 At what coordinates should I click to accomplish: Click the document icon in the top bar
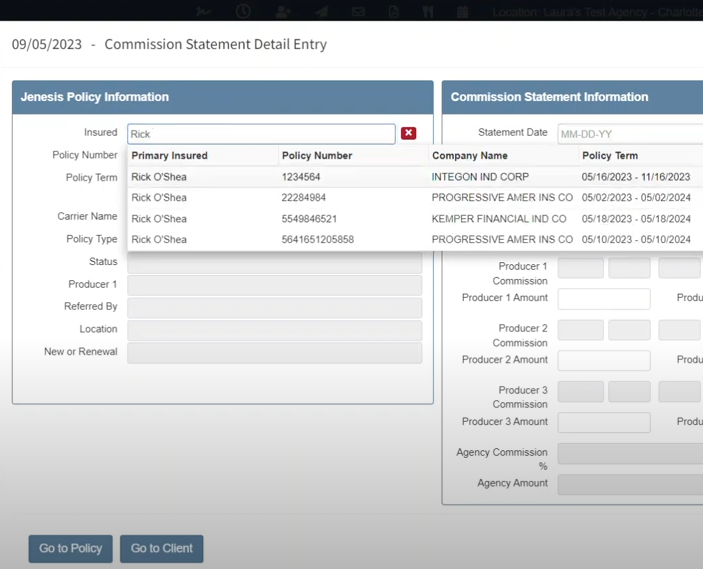tap(394, 12)
